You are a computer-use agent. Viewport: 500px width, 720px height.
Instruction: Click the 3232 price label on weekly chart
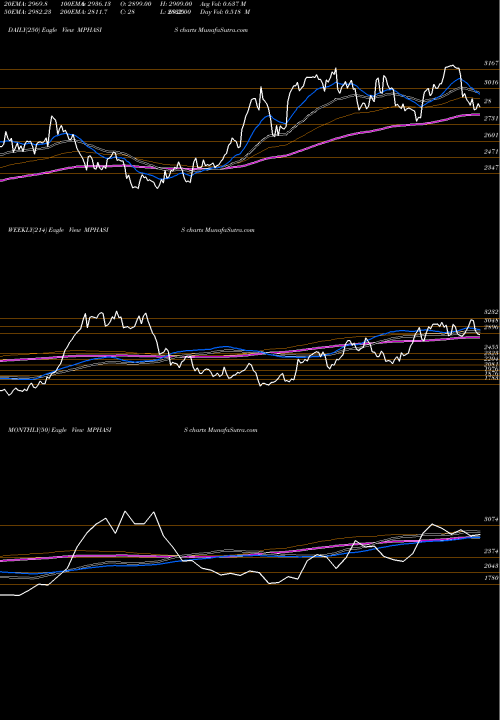(491, 312)
